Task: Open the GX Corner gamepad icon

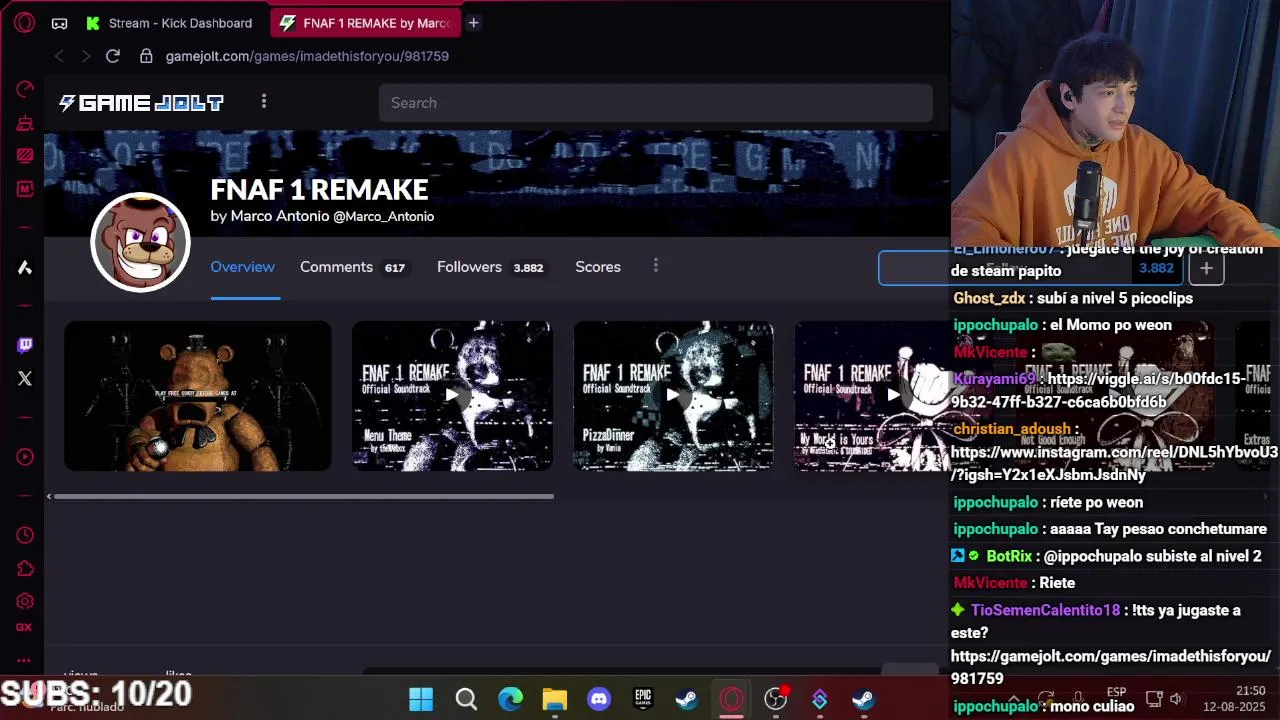Action: [60, 23]
